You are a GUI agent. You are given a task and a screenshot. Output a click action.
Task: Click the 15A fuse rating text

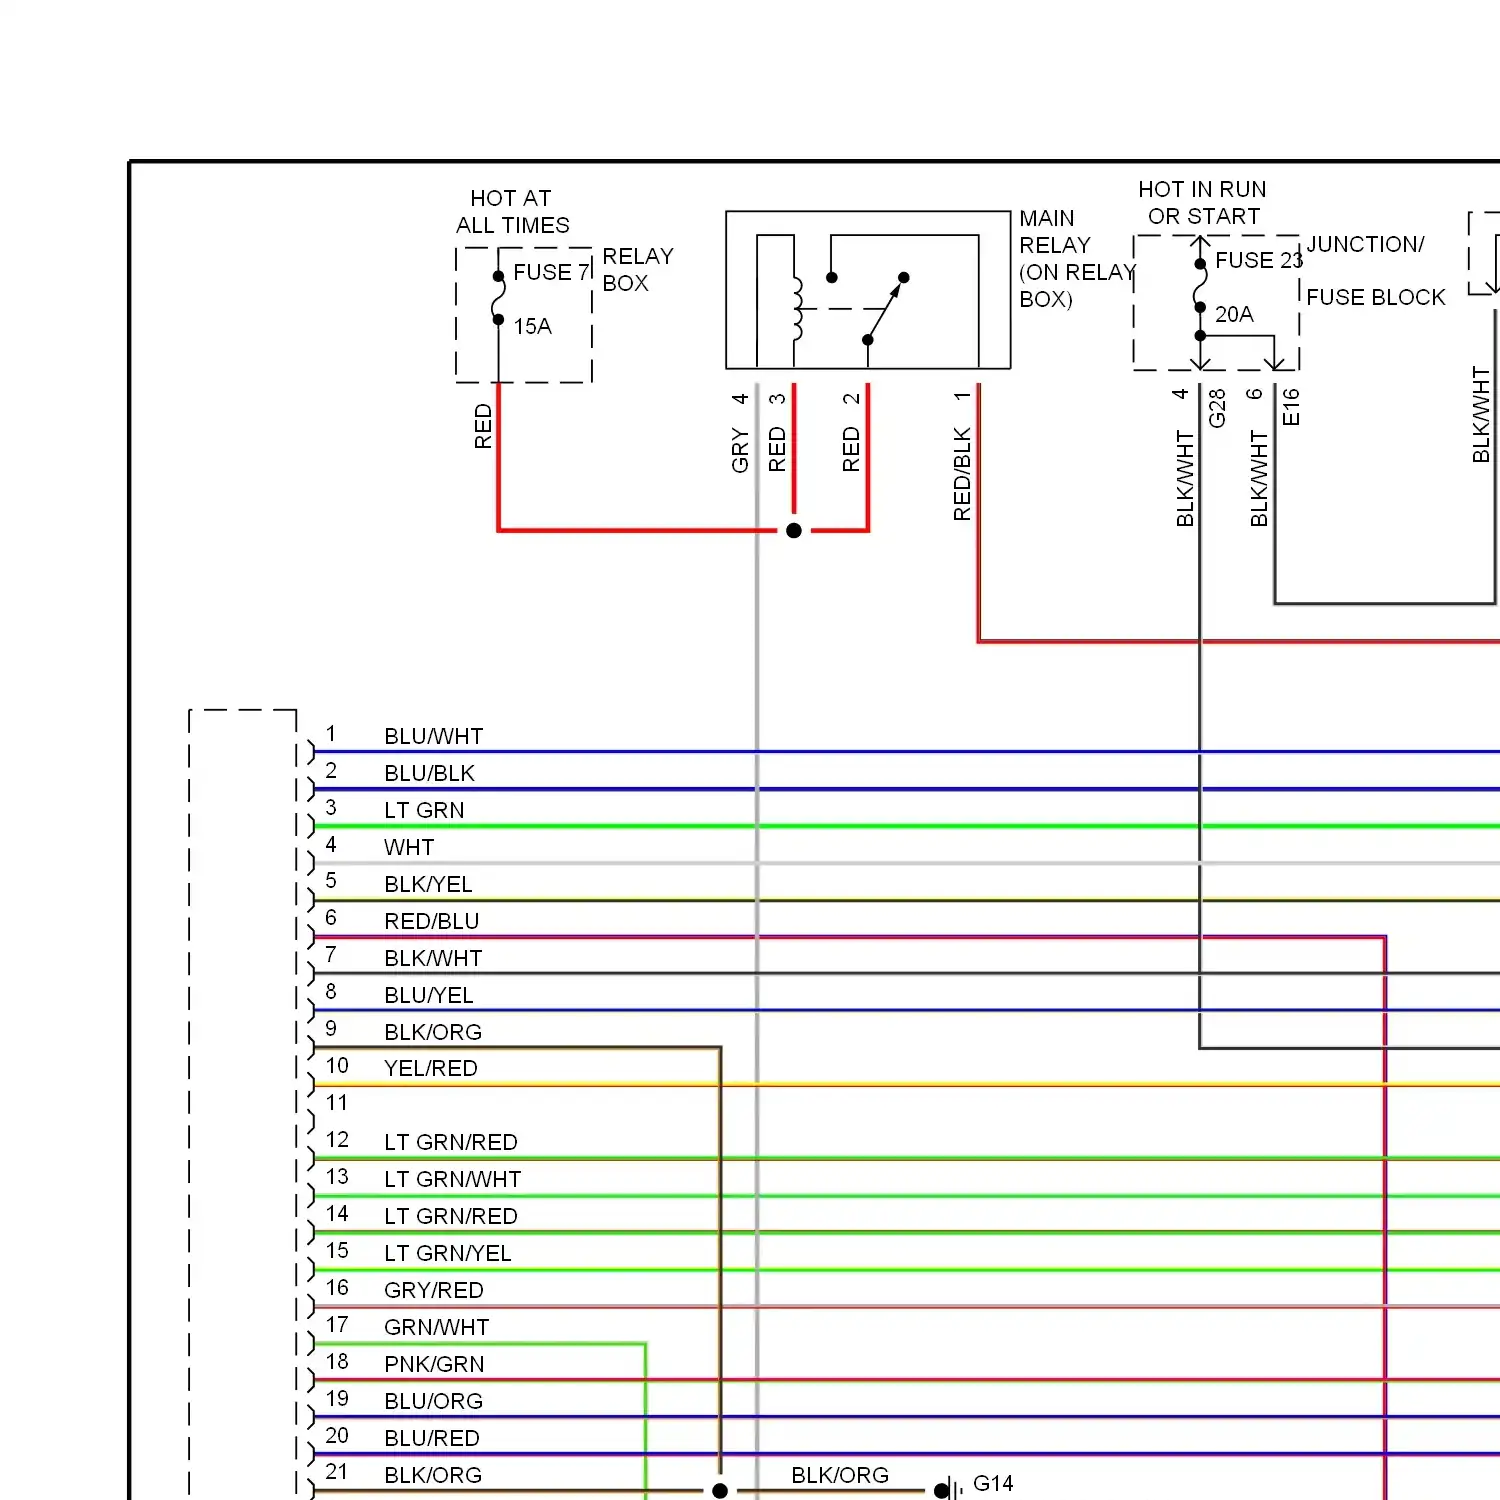tap(532, 326)
